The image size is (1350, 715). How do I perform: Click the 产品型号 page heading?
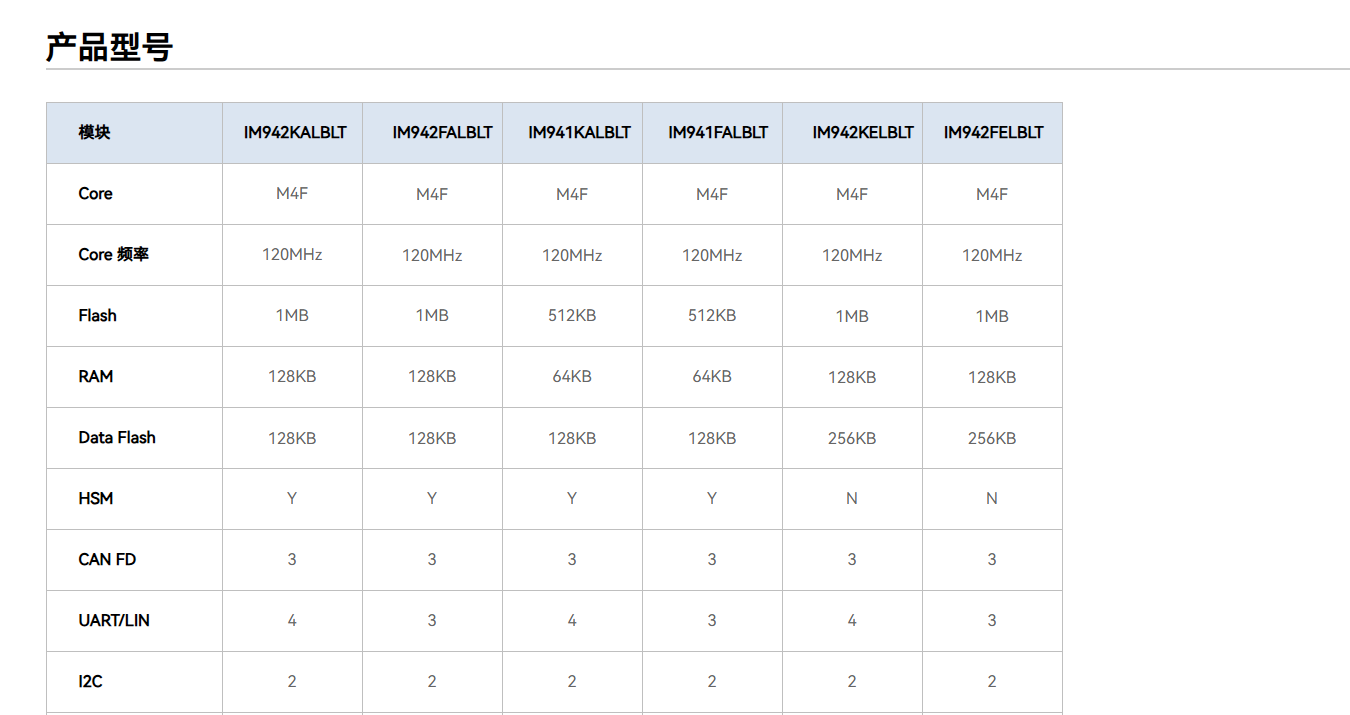coord(110,47)
